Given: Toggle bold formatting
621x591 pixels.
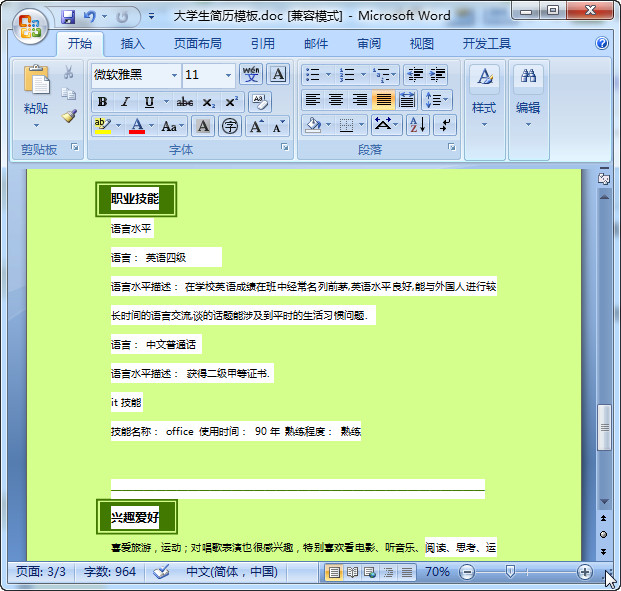Looking at the screenshot, I should [x=103, y=102].
